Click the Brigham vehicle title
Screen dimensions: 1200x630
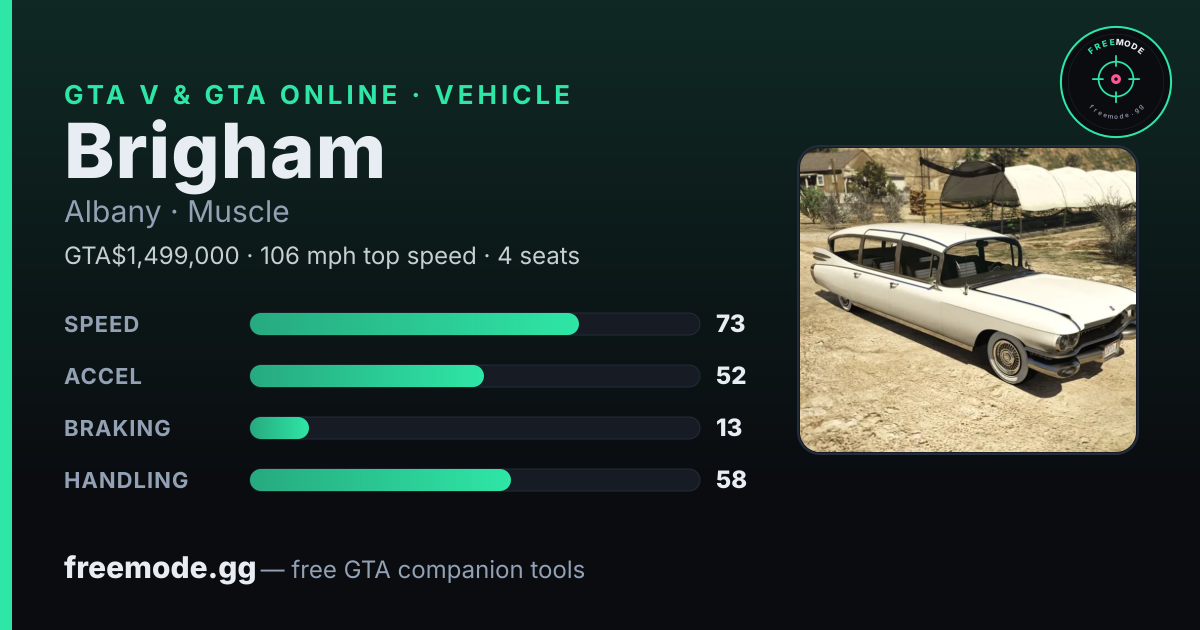click(x=225, y=152)
